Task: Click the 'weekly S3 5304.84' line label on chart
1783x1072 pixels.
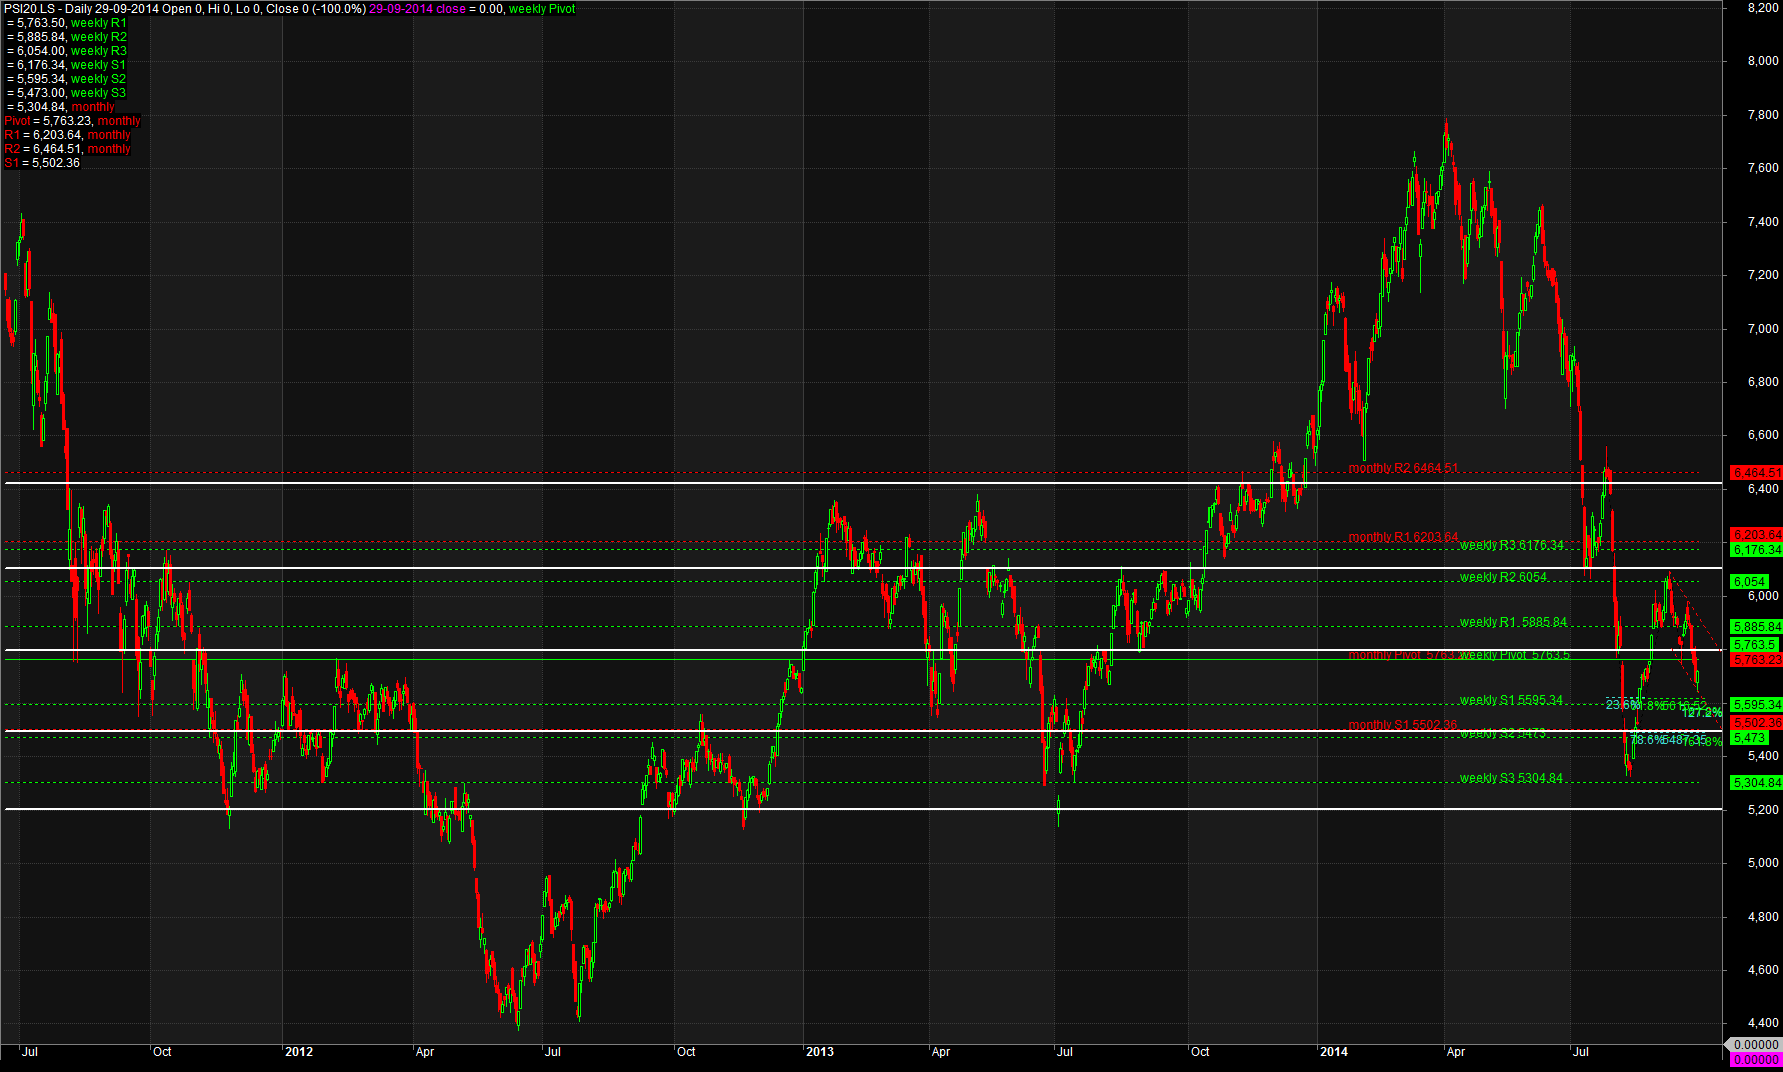Action: (1511, 778)
